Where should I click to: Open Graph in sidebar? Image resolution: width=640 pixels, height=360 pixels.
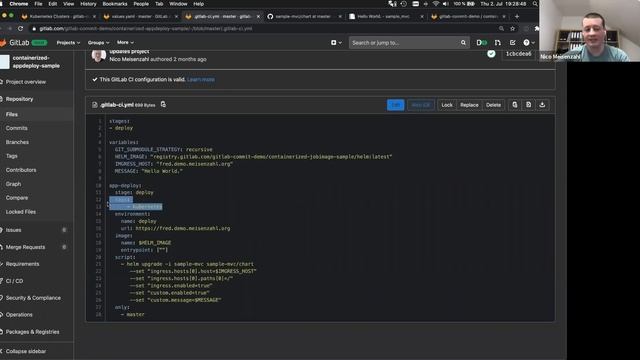[x=13, y=184]
